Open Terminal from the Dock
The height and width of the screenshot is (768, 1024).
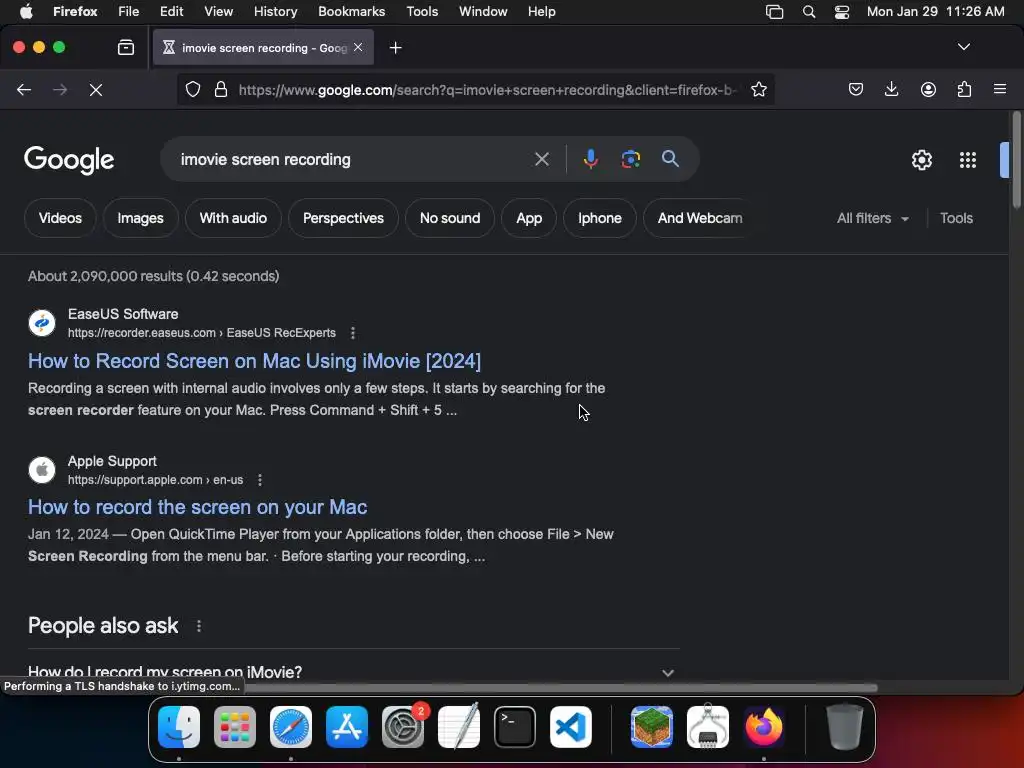515,727
